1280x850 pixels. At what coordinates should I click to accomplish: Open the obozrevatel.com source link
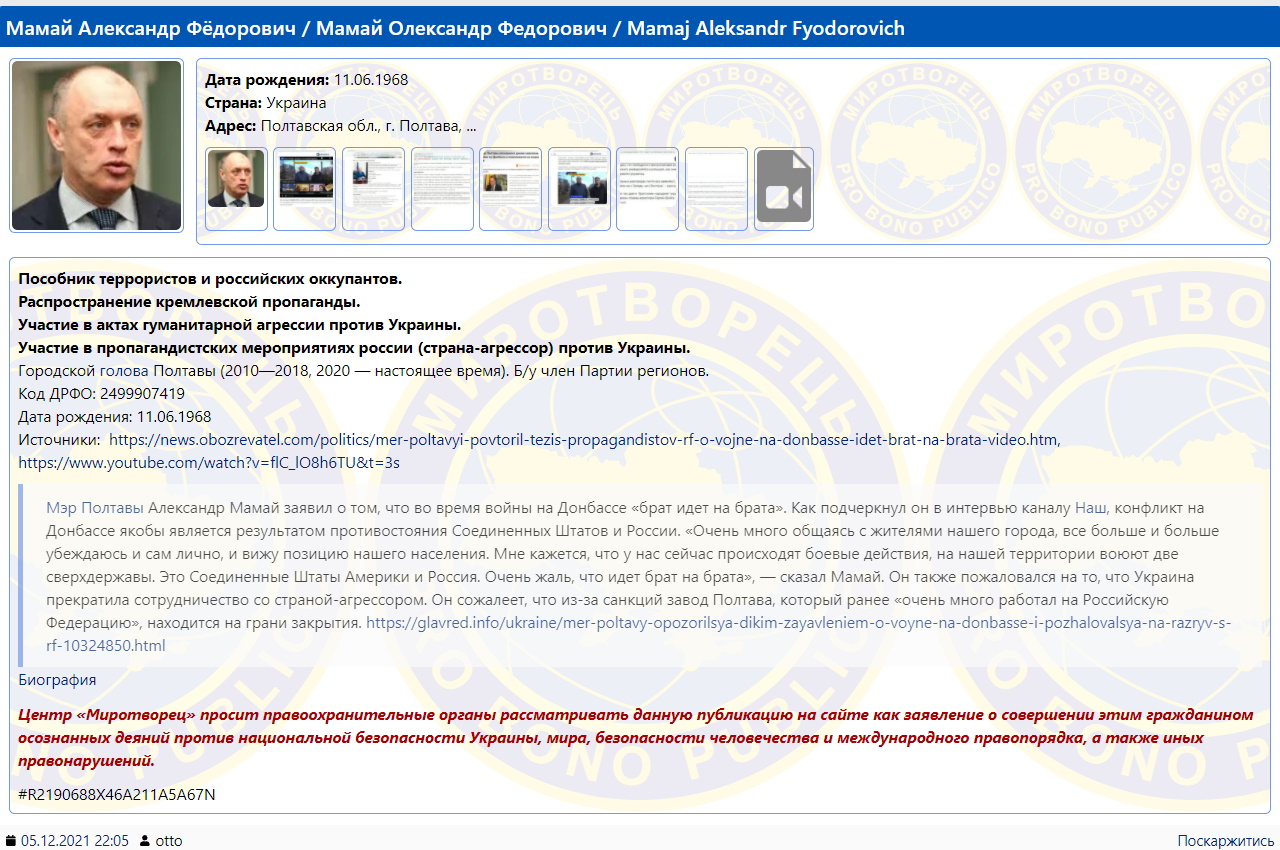(583, 439)
